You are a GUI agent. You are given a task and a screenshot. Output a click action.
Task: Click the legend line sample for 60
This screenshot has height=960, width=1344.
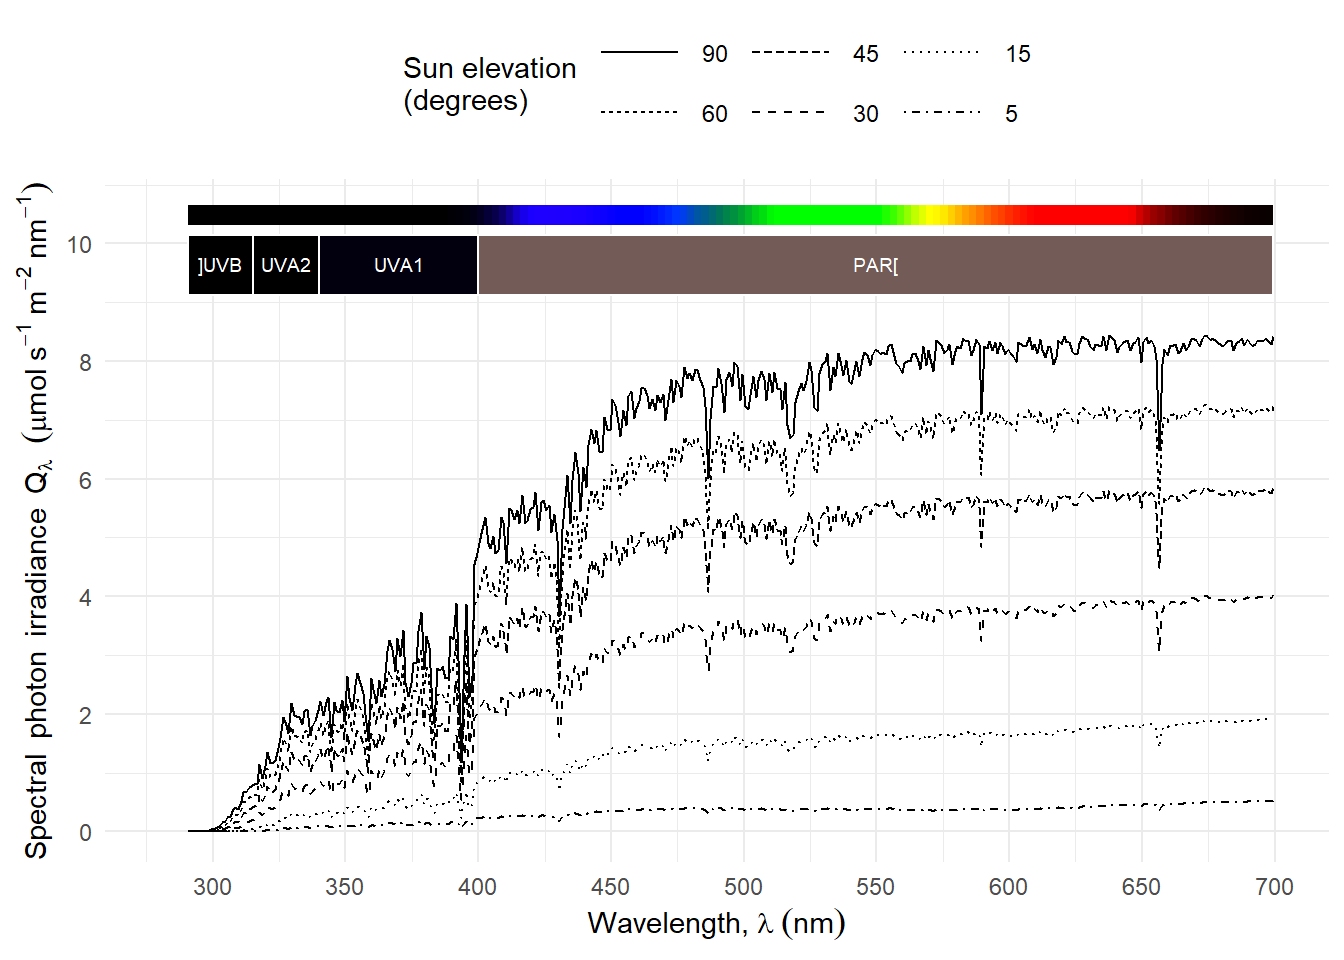click(x=639, y=113)
